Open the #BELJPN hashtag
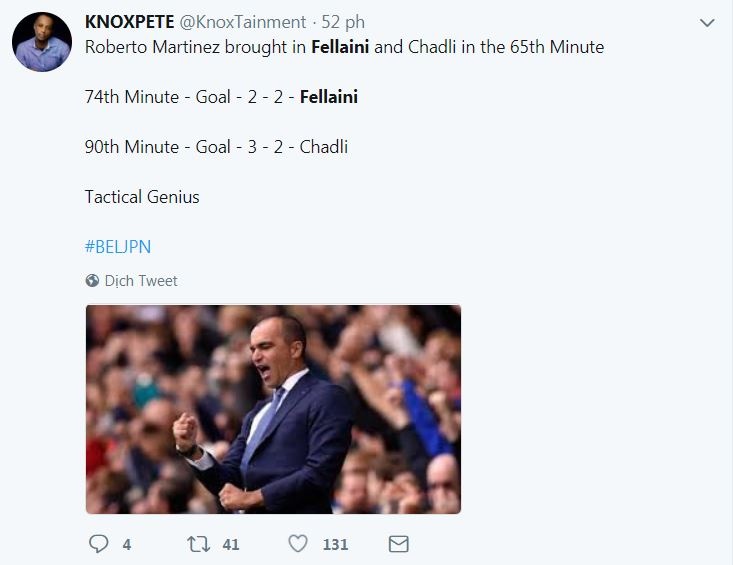Viewport: 733px width, 565px height. pyautogui.click(x=117, y=246)
